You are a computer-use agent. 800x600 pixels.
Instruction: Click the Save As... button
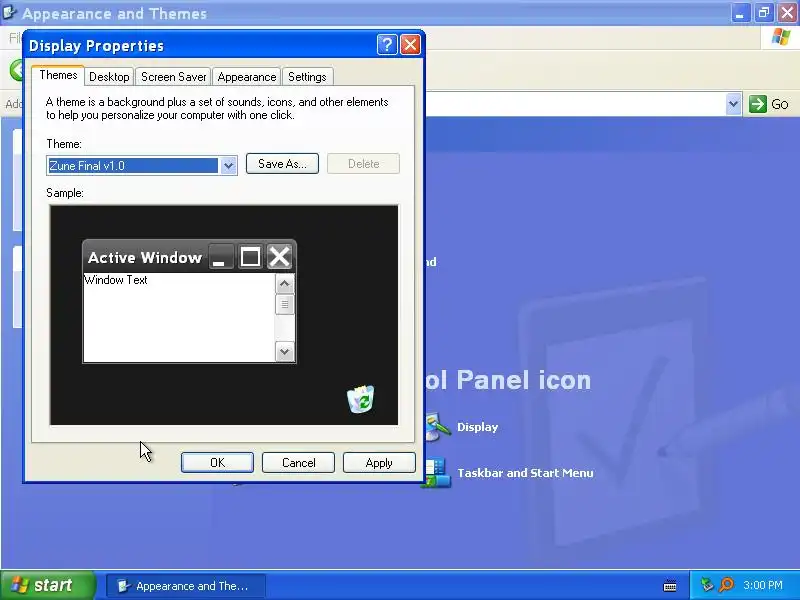pyautogui.click(x=282, y=164)
